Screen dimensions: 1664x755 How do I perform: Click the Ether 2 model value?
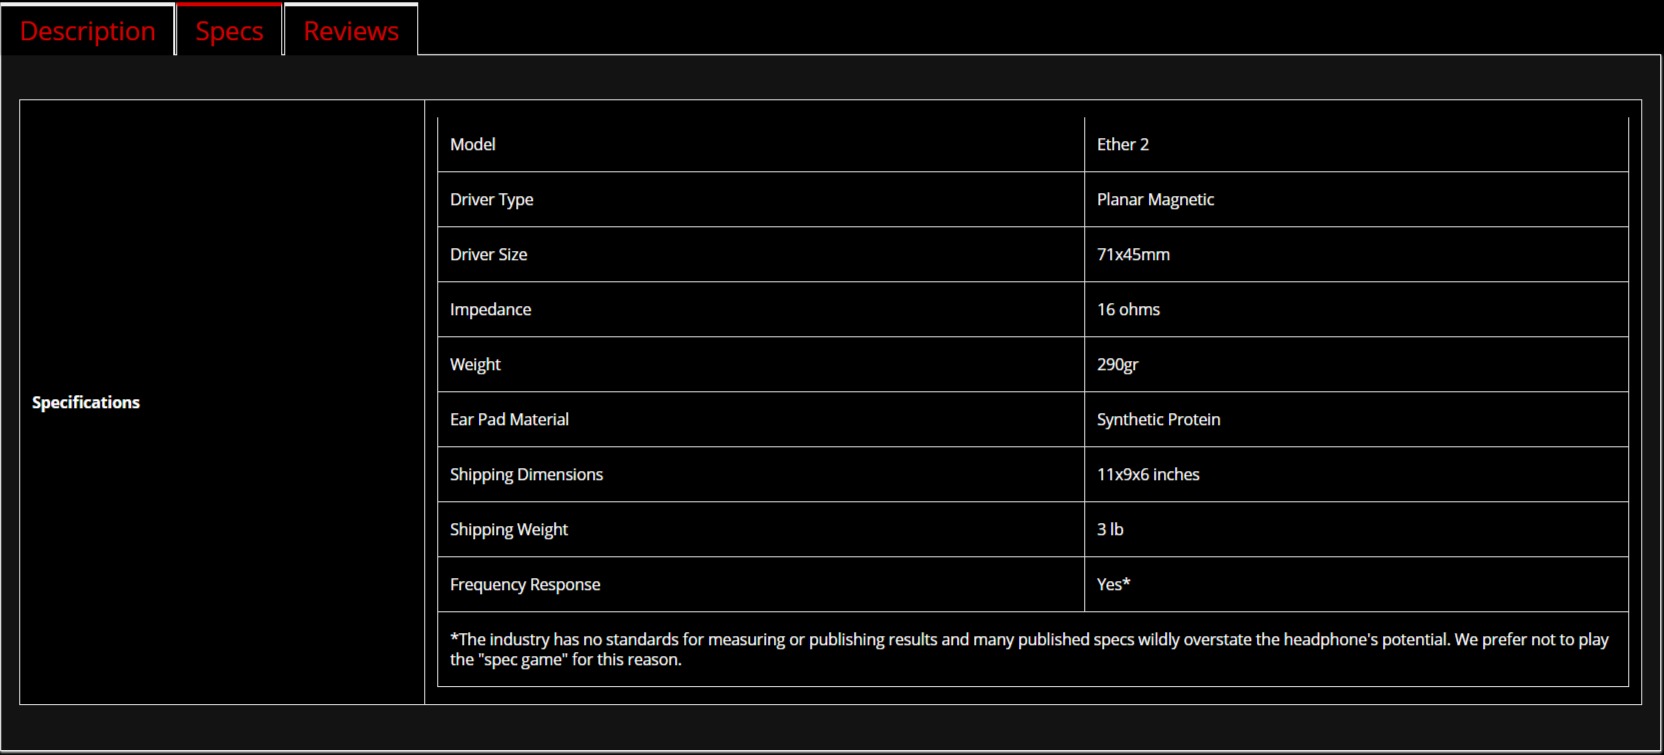point(1123,144)
